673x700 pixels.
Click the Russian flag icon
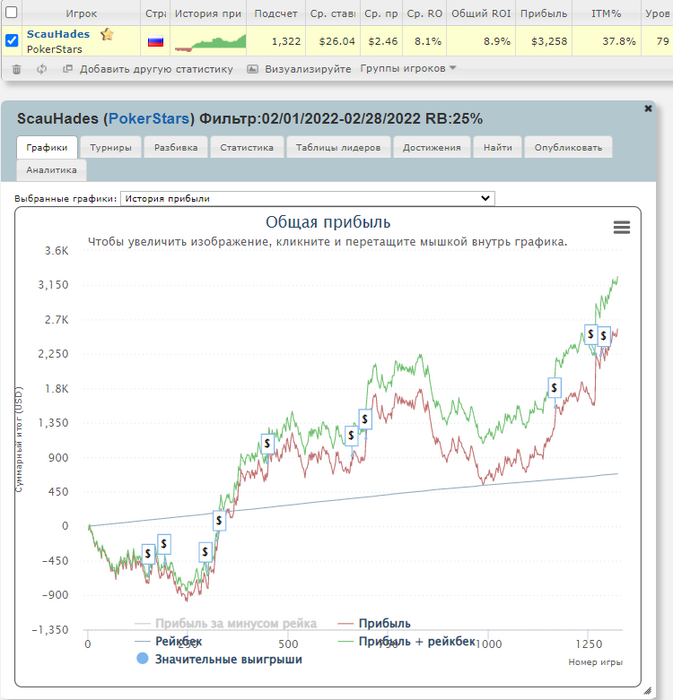(155, 42)
